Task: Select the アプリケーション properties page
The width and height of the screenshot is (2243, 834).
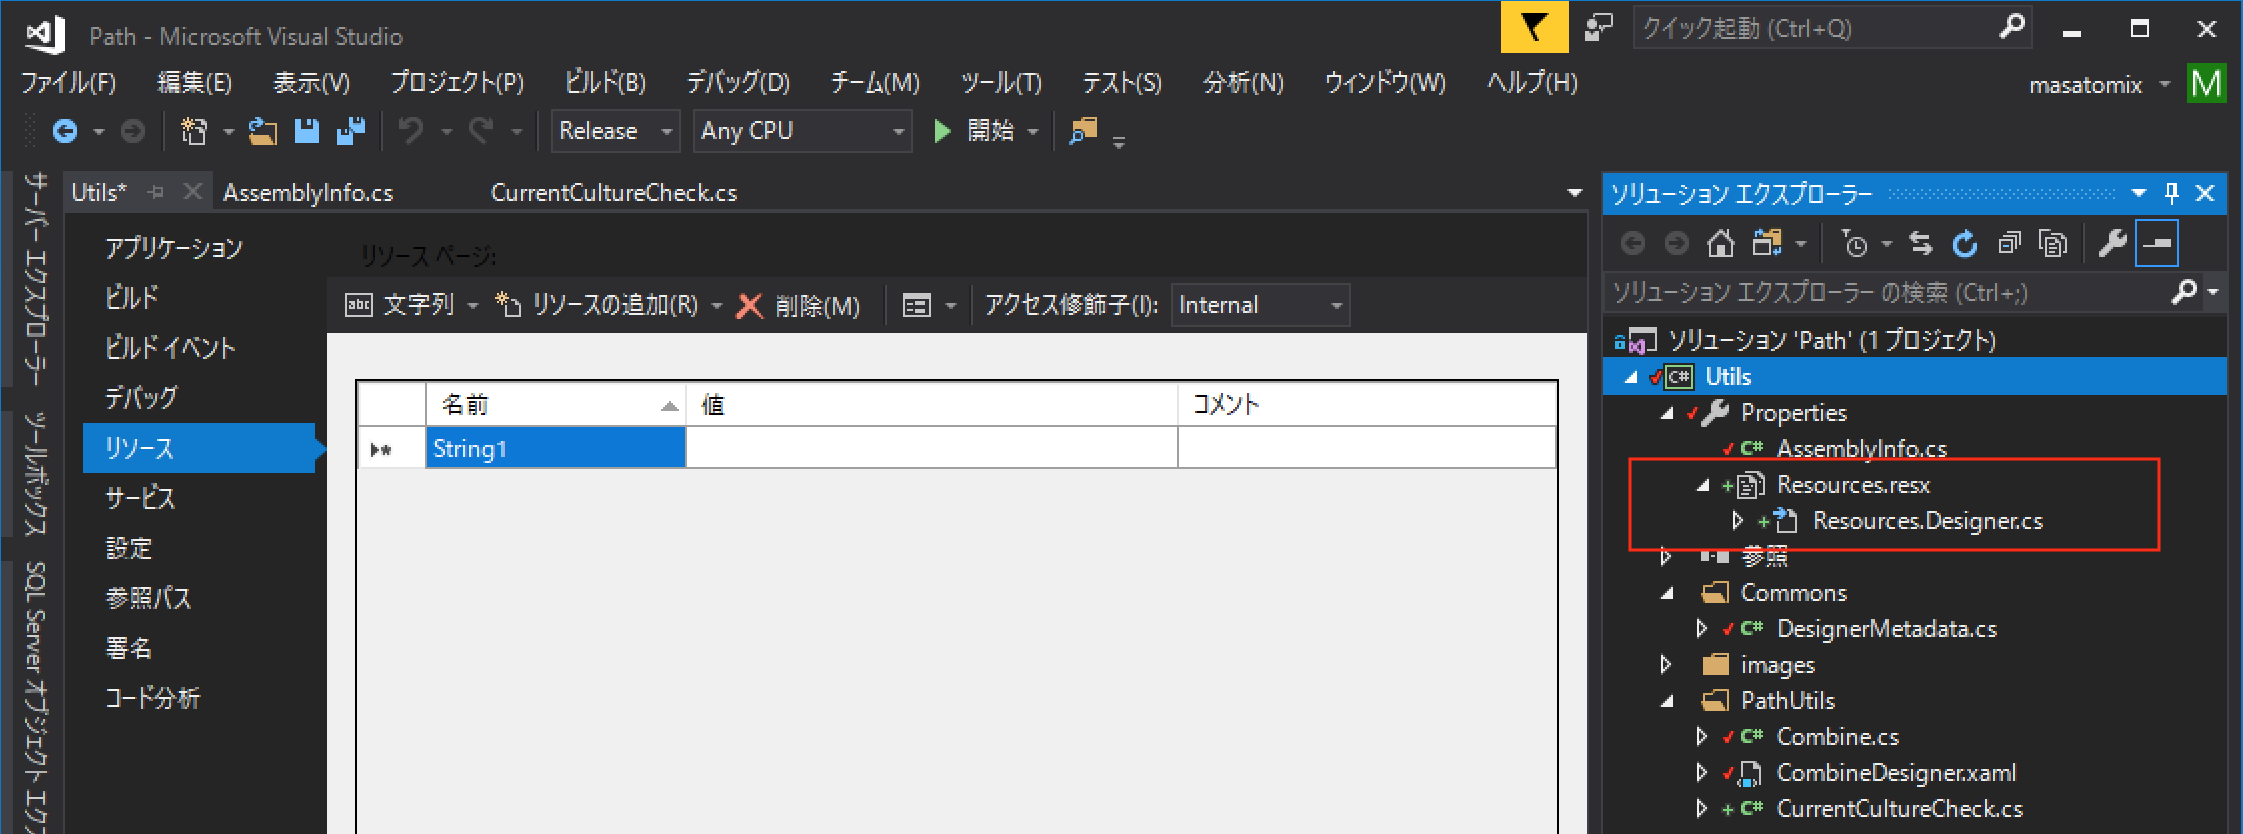Action: tap(174, 248)
